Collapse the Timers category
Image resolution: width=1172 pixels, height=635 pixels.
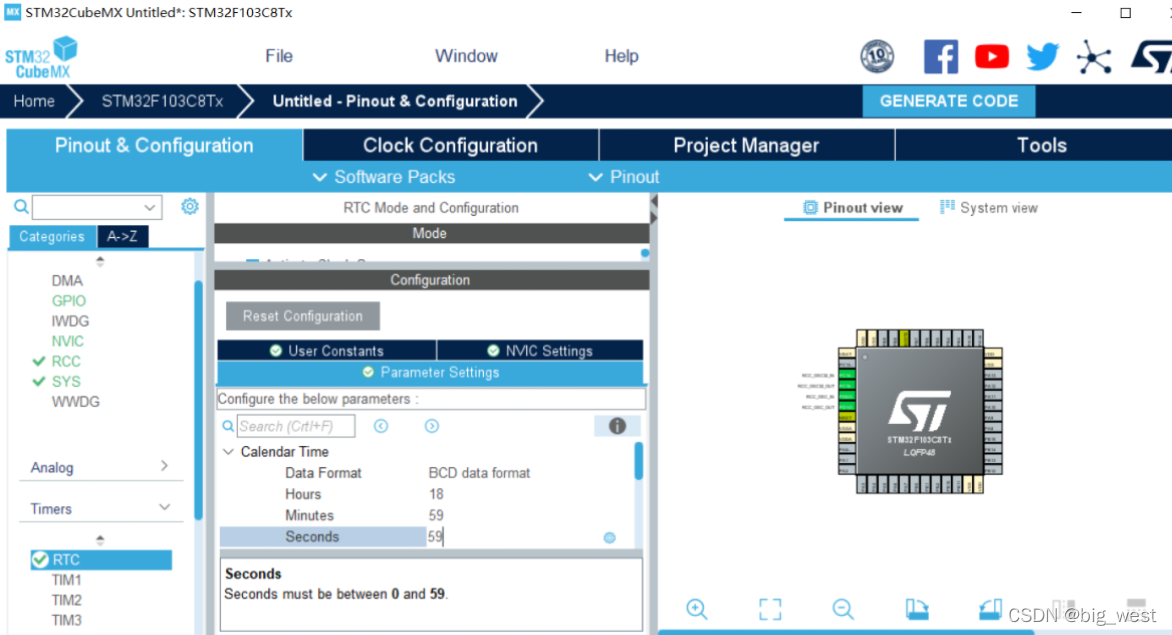99,509
